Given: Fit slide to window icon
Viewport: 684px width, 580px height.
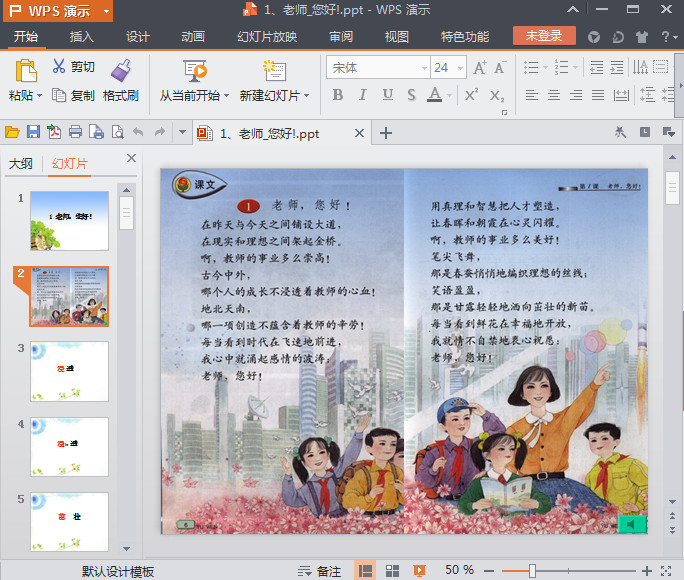Looking at the screenshot, I should [666, 570].
